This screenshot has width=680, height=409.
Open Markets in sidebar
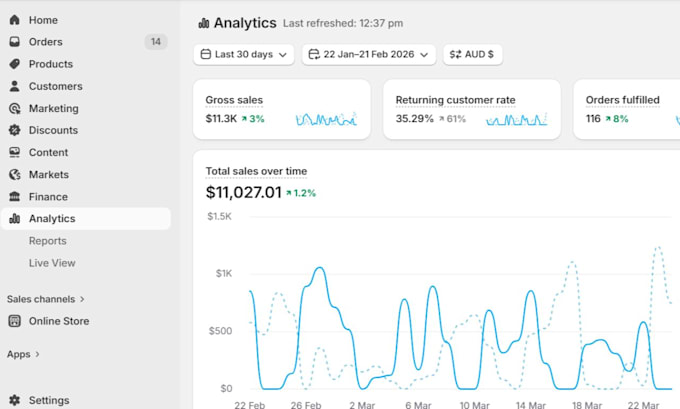point(86,174)
